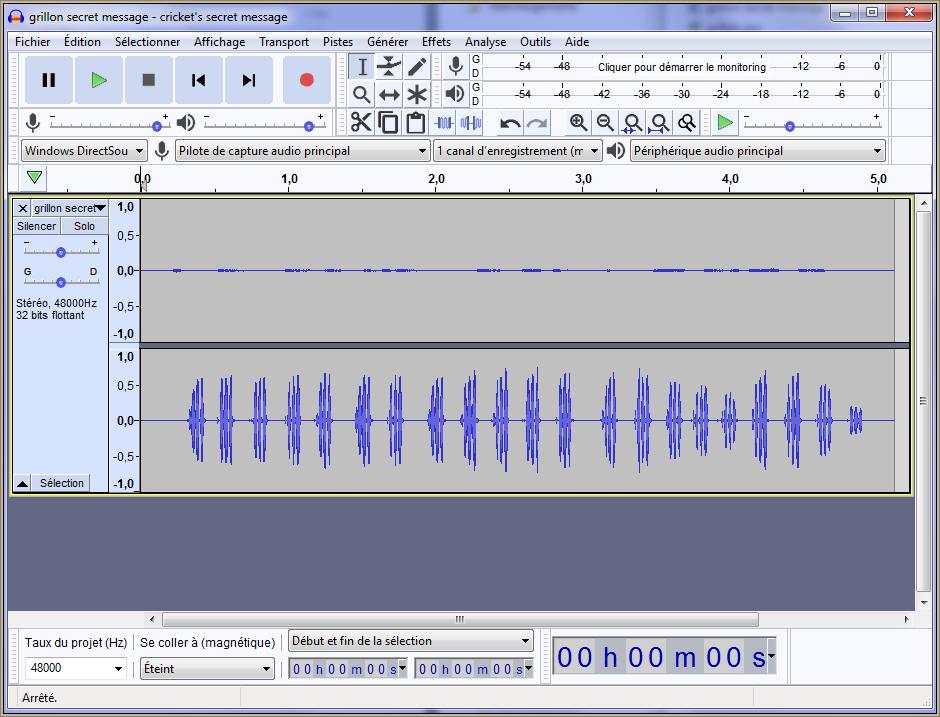Viewport: 940px width, 717px height.
Task: Click the Zoom In magnifier
Action: 578,123
